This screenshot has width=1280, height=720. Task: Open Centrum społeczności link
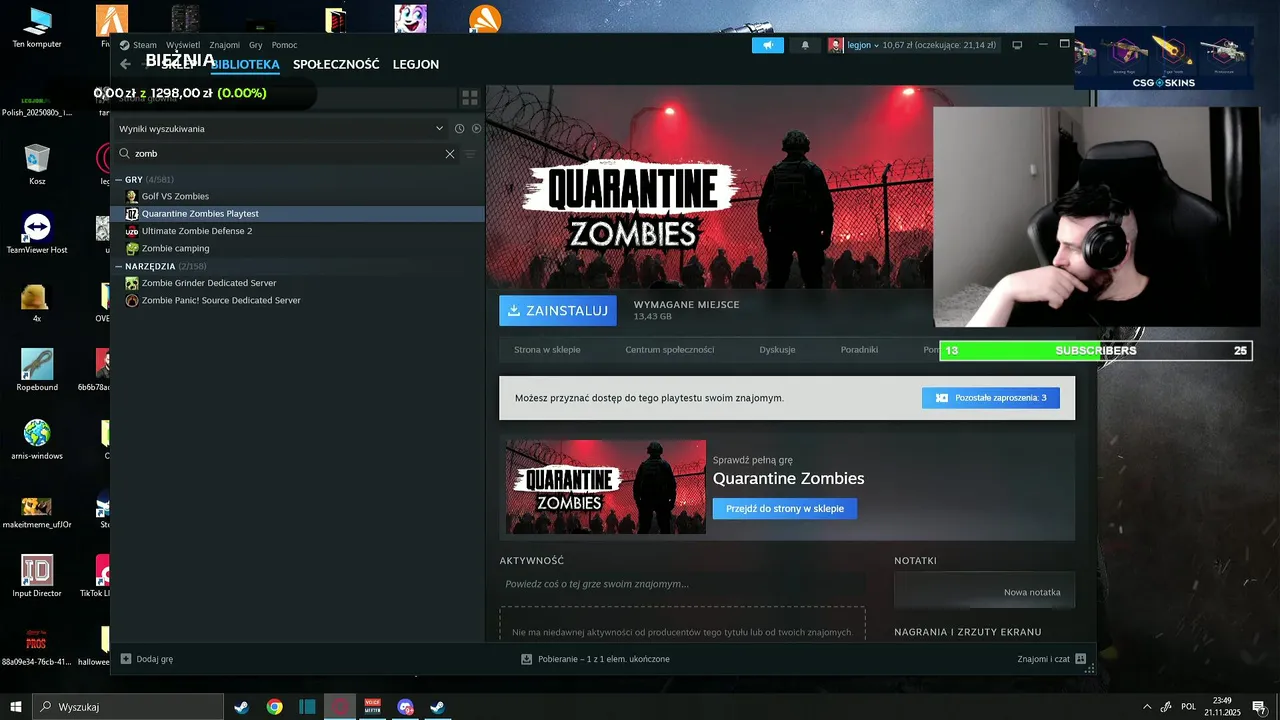click(x=670, y=350)
